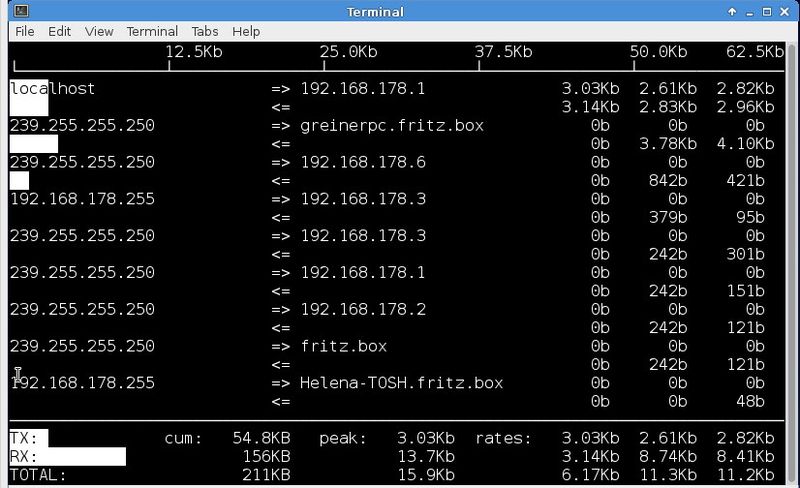Screen dimensions: 800x488
Task: Click the 842b rate value
Action: 668,181
